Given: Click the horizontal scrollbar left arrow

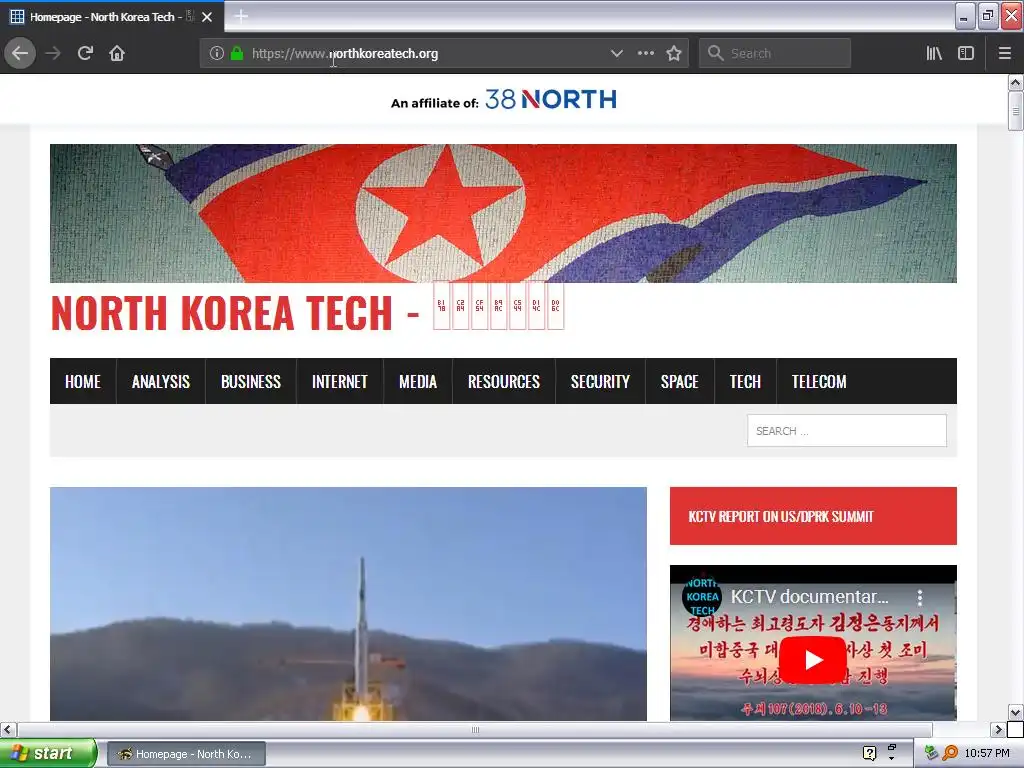Looking at the screenshot, I should [8, 729].
